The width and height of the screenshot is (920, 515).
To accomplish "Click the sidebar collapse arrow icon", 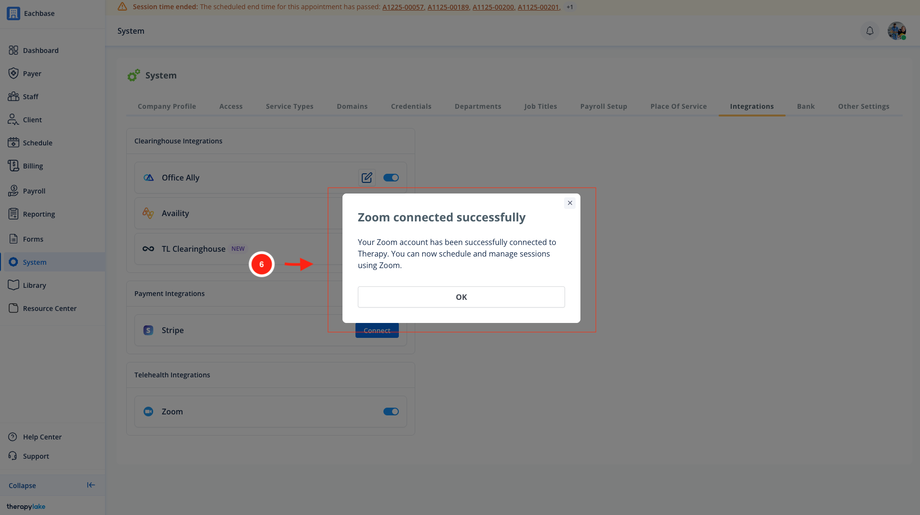I will pos(90,485).
